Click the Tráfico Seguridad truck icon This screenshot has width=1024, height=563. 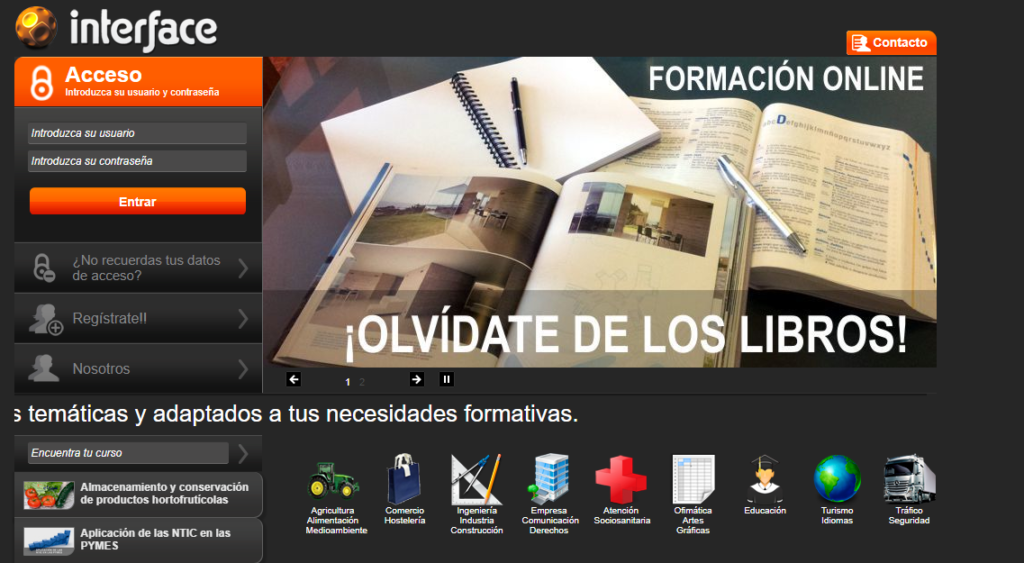click(909, 479)
